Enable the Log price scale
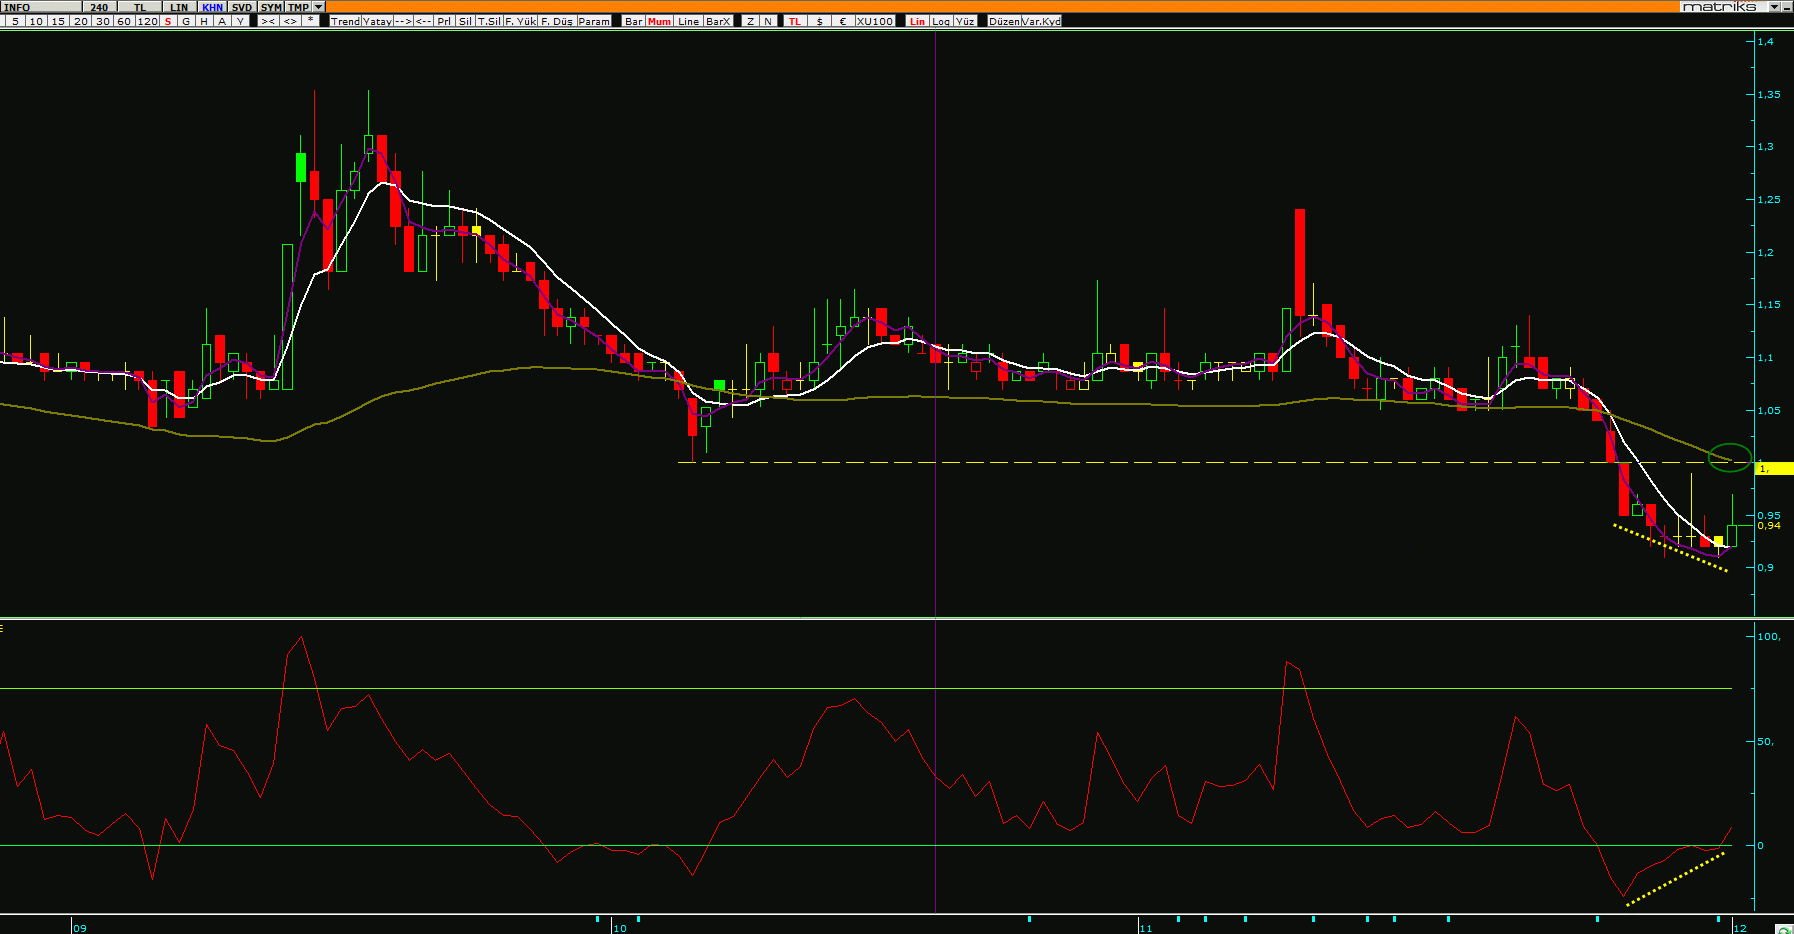 tap(941, 21)
